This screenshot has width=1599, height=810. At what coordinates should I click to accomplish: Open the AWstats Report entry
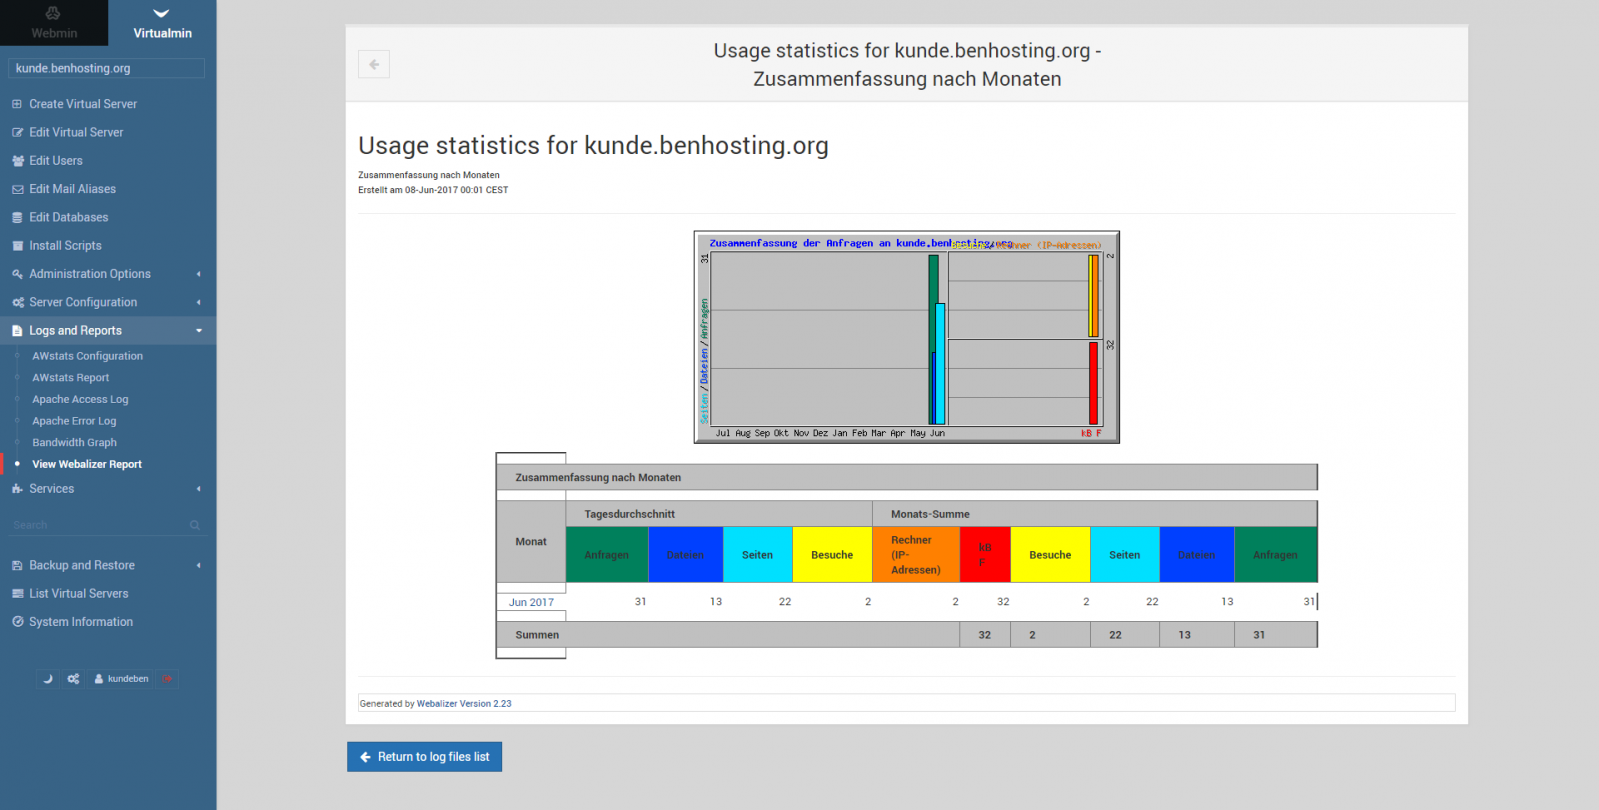(70, 378)
